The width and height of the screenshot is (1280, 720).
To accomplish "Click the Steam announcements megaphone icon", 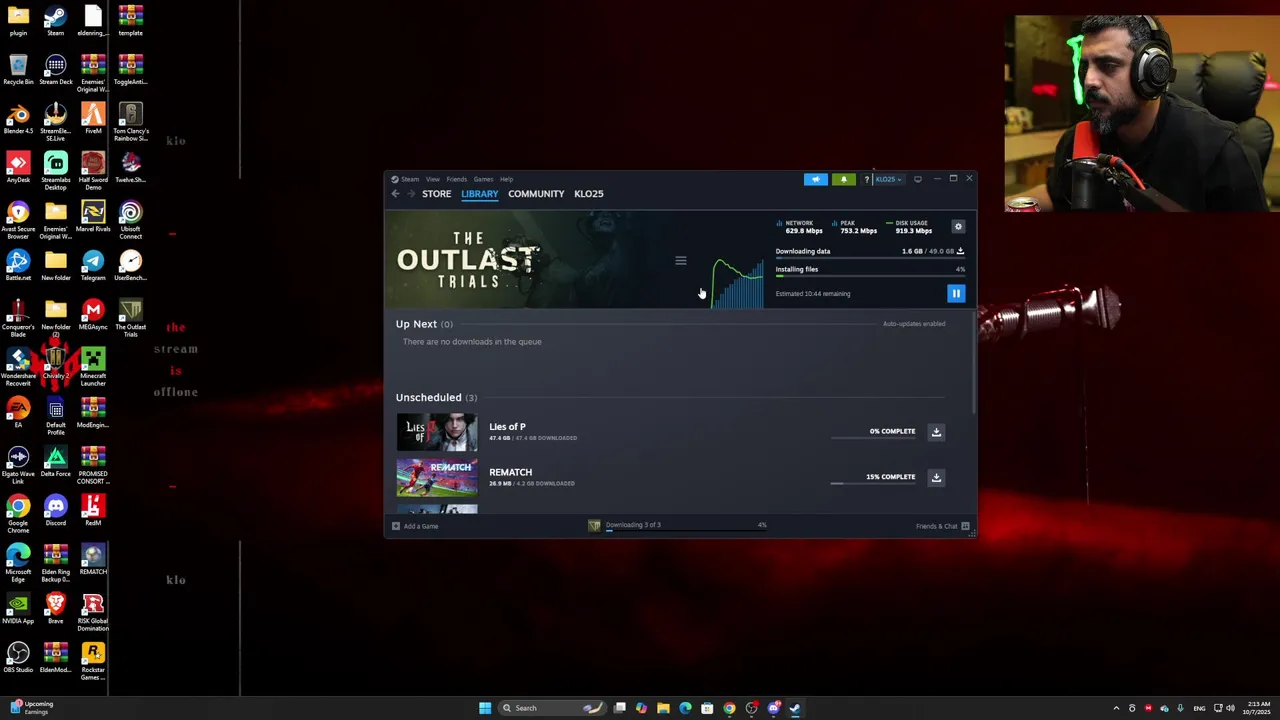I will pyautogui.click(x=816, y=179).
